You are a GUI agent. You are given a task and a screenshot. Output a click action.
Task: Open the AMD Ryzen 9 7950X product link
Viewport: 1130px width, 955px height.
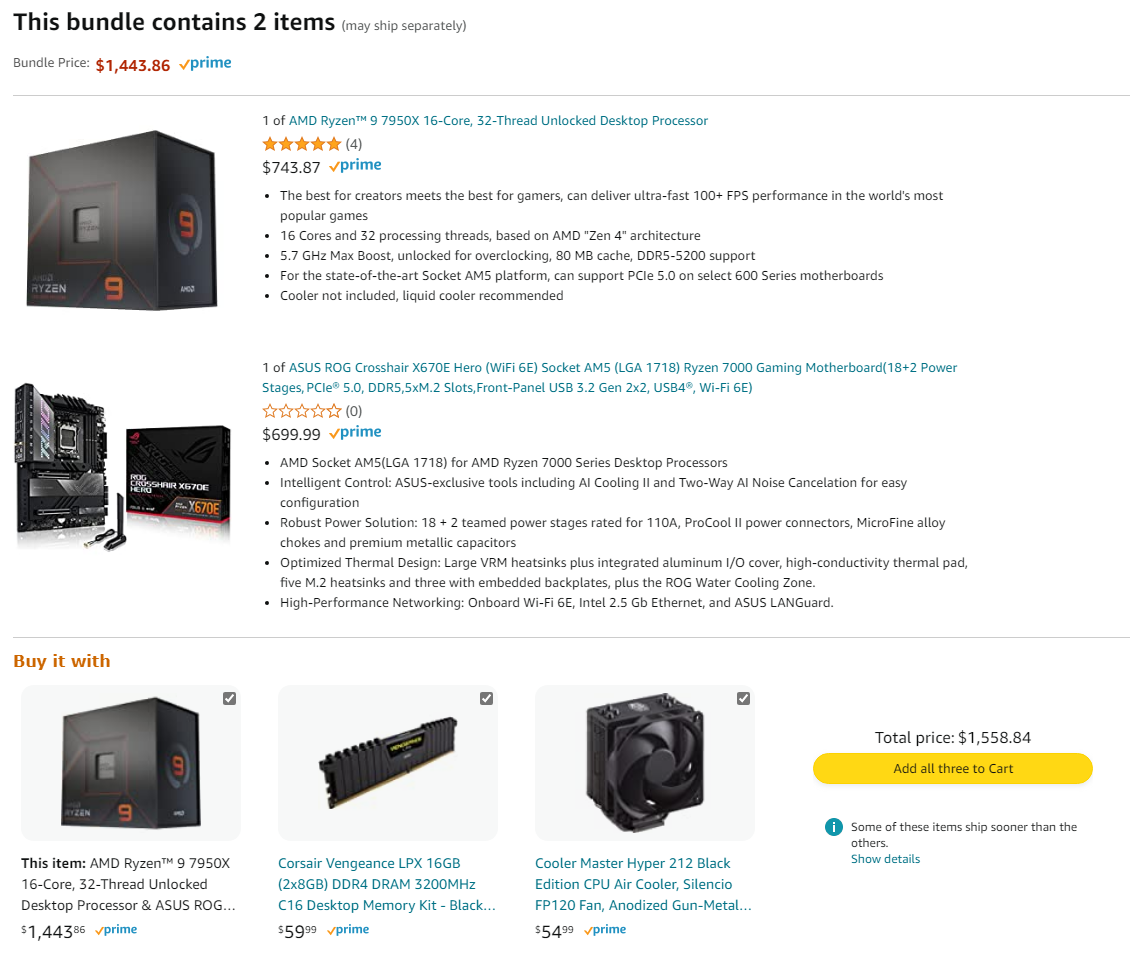click(498, 121)
